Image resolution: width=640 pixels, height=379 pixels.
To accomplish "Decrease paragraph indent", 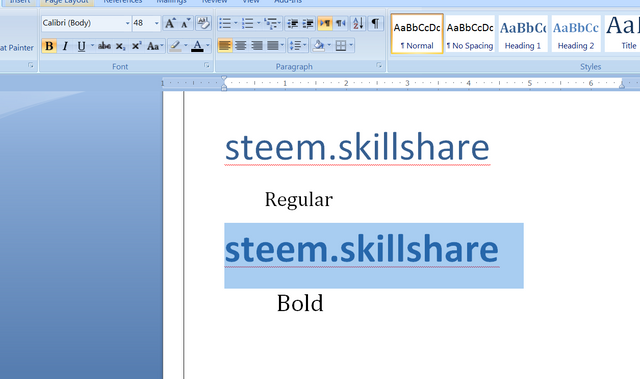I will click(x=293, y=23).
